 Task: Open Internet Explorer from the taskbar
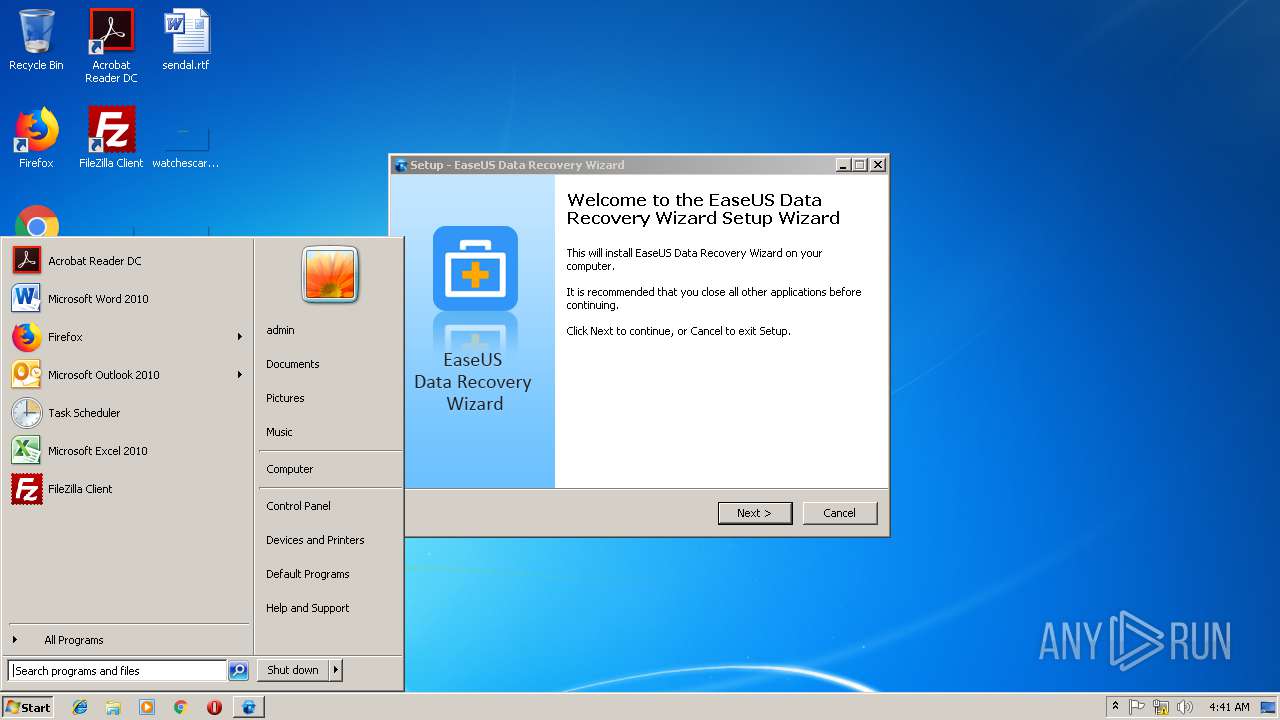[x=80, y=707]
